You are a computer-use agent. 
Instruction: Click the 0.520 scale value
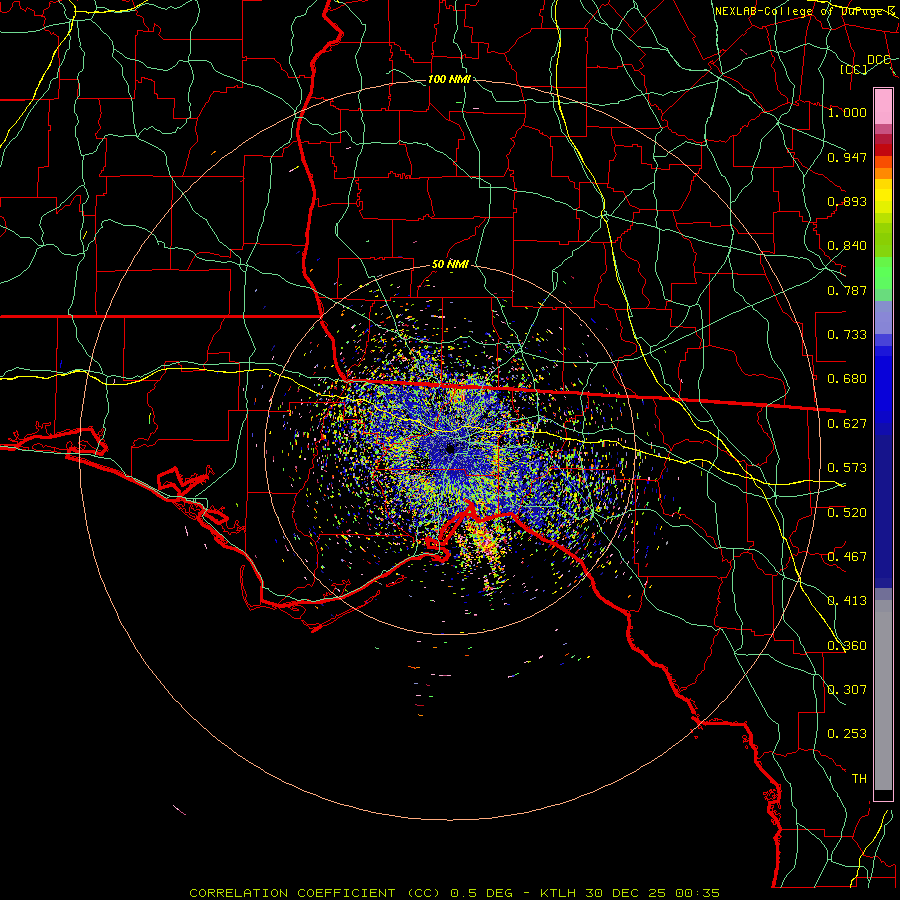(847, 513)
